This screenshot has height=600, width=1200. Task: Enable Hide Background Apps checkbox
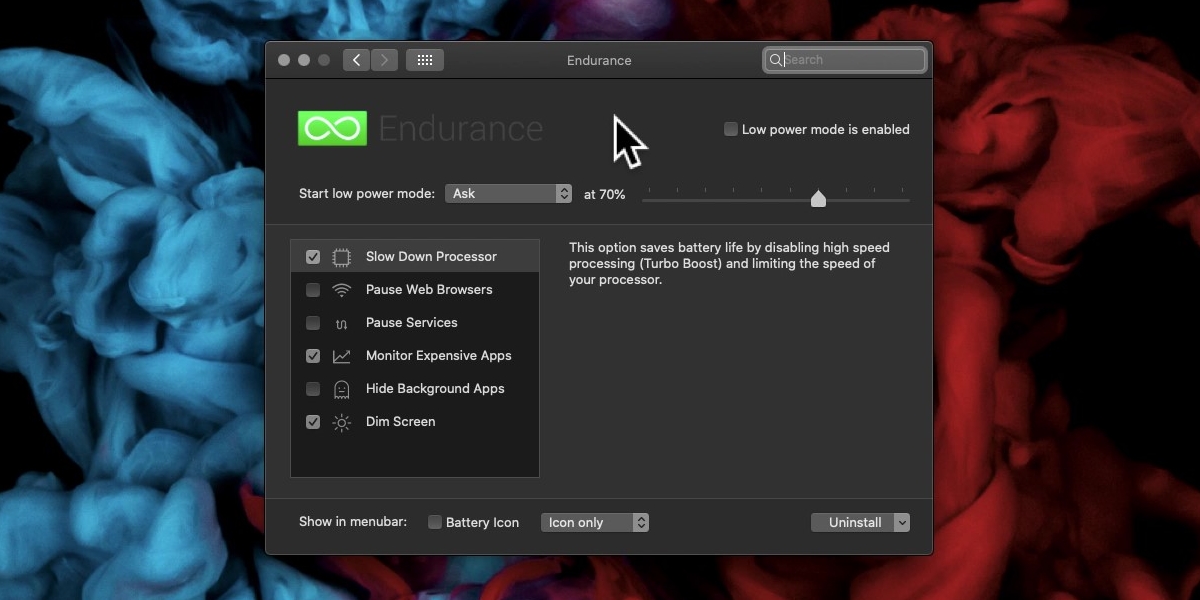point(313,389)
